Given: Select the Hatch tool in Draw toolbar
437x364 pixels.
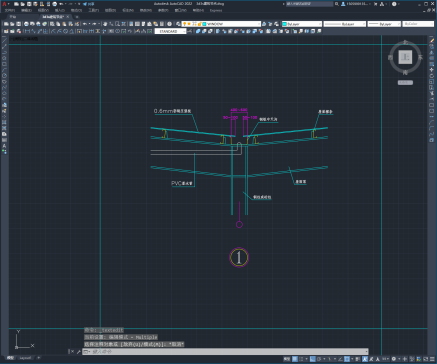Looking at the screenshot, I should [5, 123].
